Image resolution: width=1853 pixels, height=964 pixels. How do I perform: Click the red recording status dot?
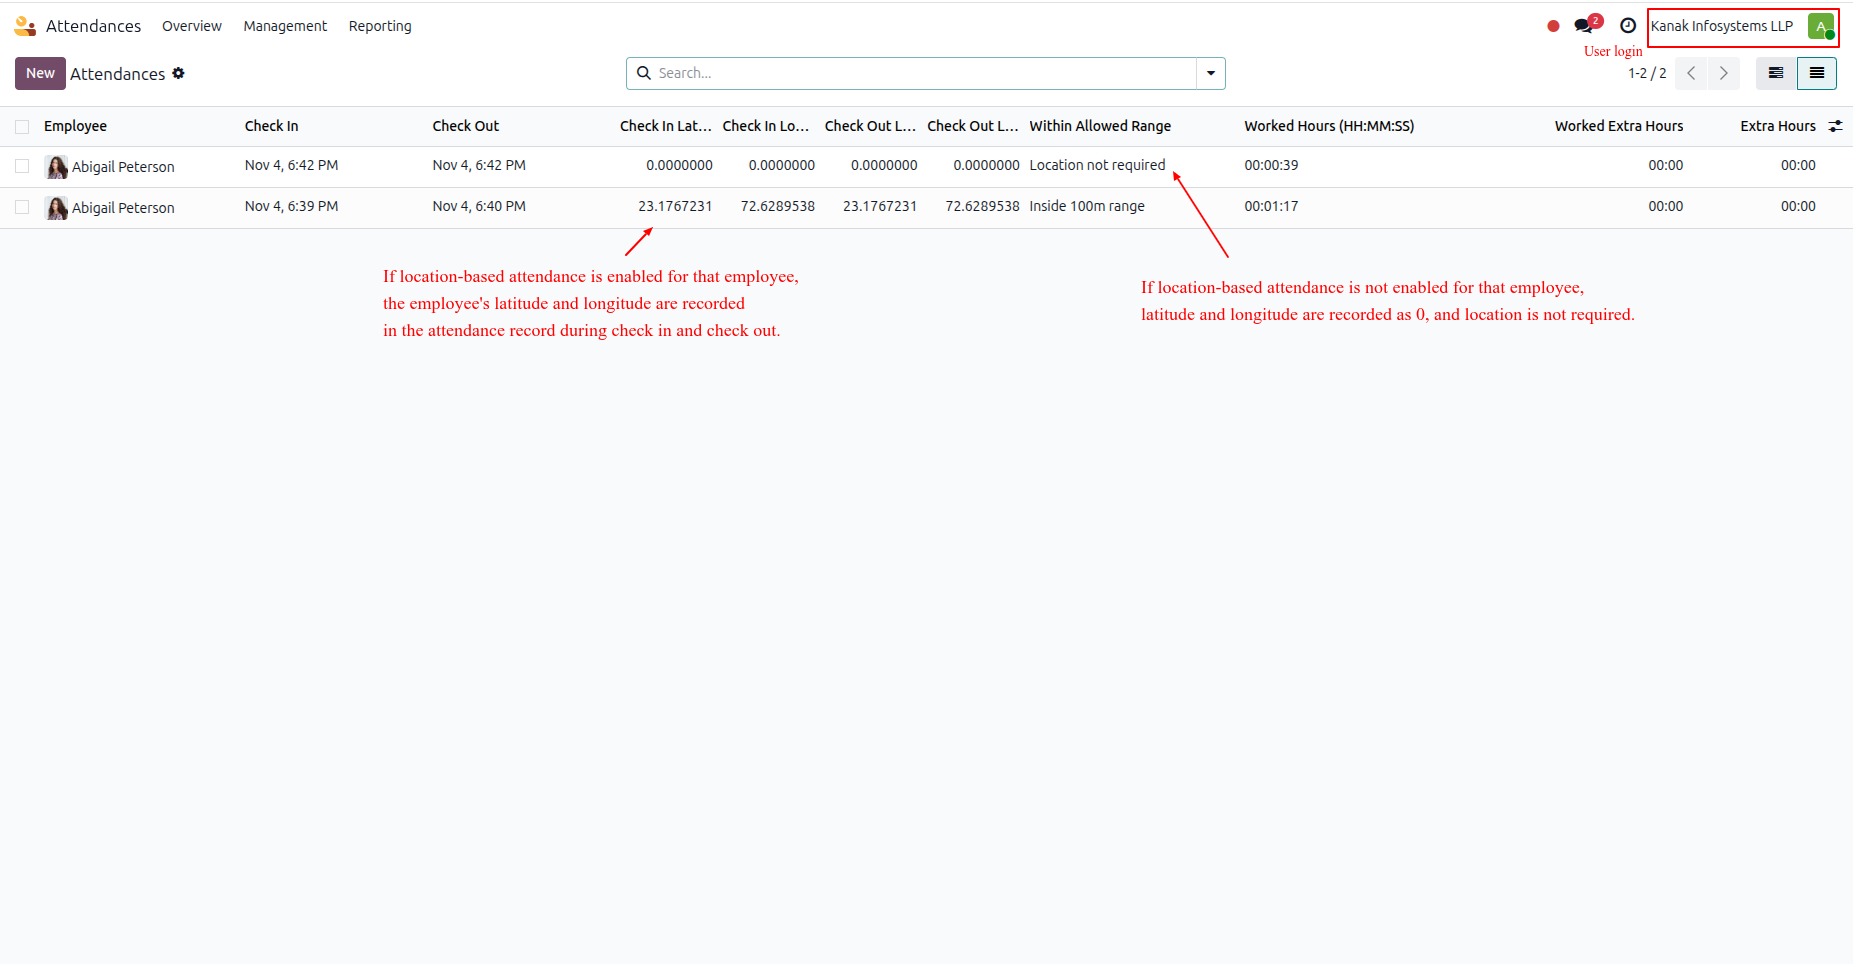1553,26
